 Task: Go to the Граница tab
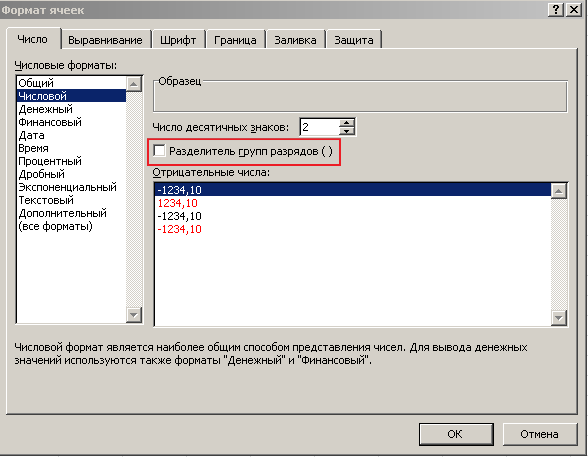[235, 40]
